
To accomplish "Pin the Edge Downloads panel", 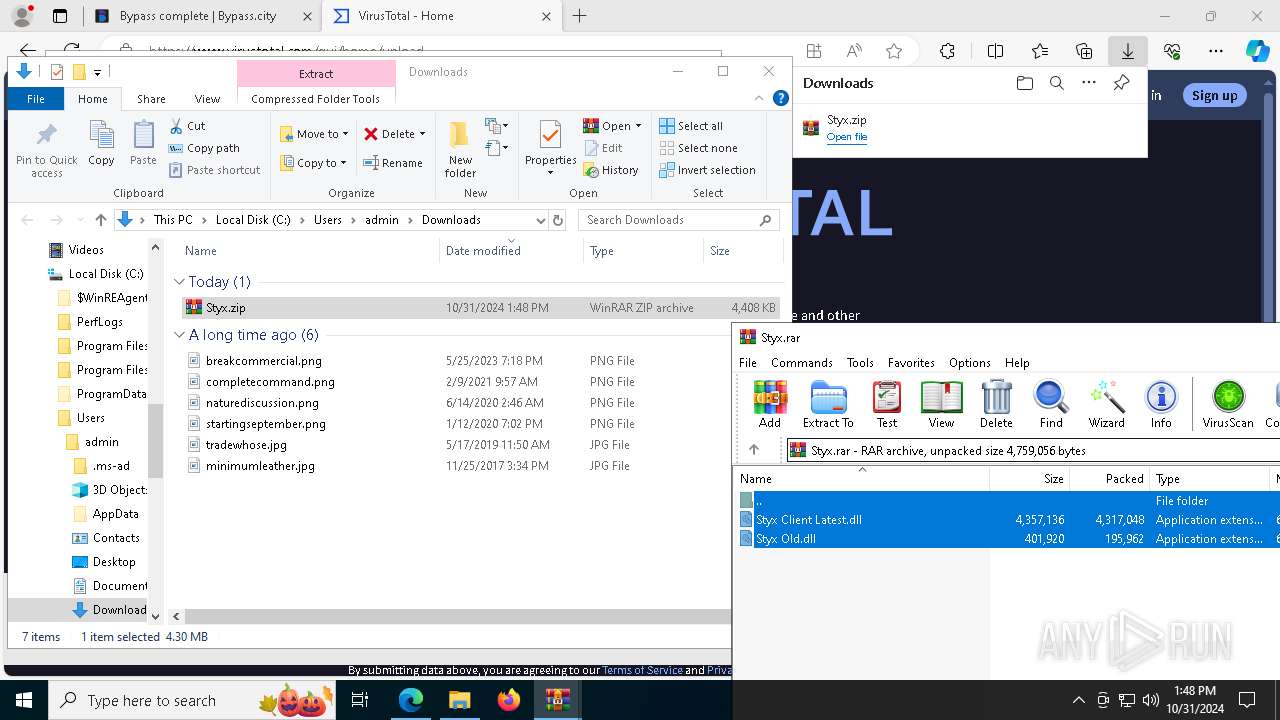I will click(1121, 83).
